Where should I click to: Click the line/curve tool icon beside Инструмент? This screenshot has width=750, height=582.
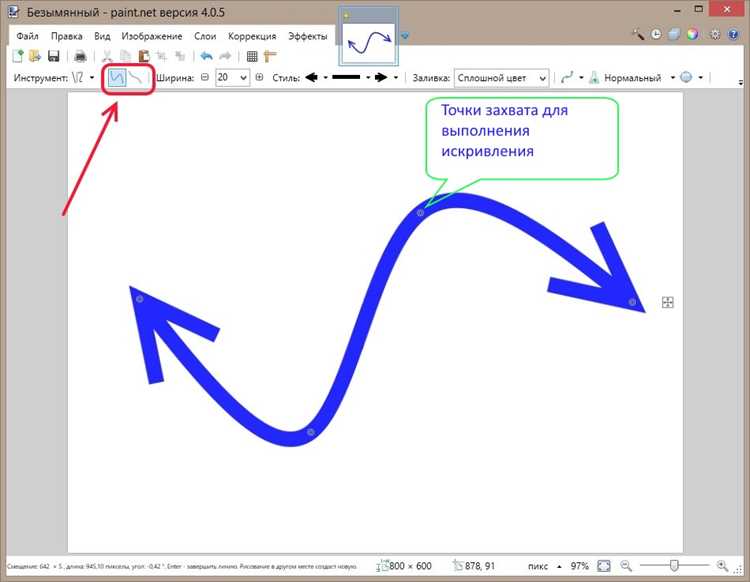[x=77, y=77]
